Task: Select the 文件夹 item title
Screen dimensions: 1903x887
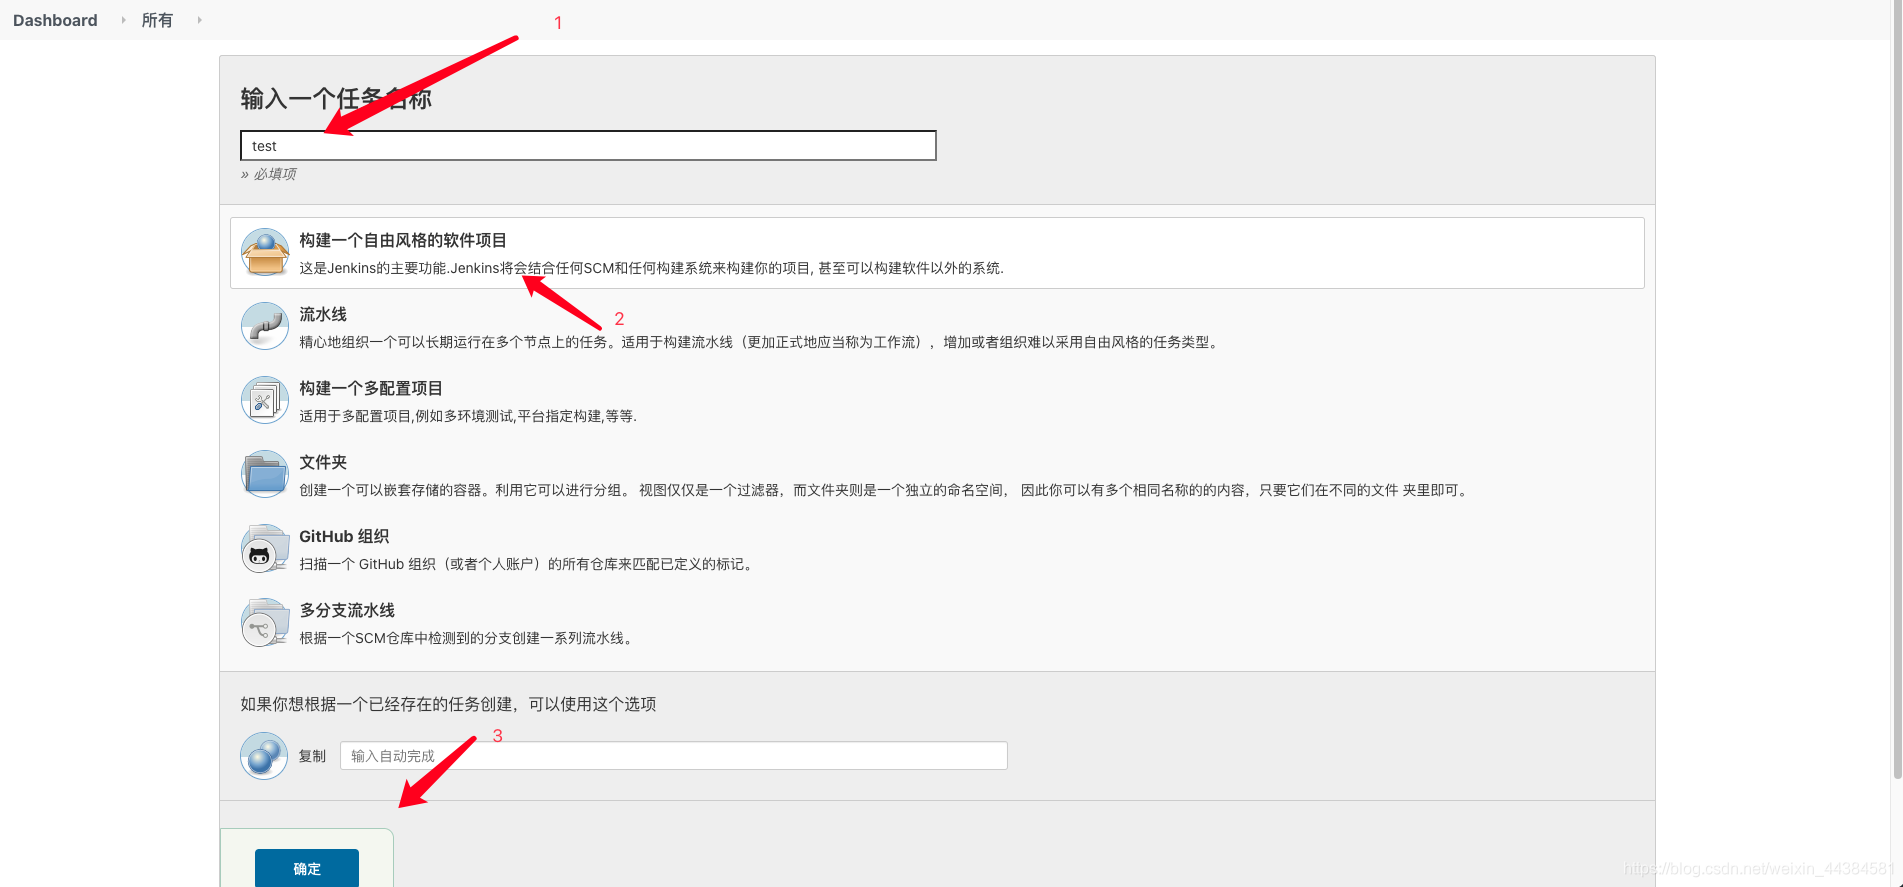Action: pyautogui.click(x=323, y=462)
